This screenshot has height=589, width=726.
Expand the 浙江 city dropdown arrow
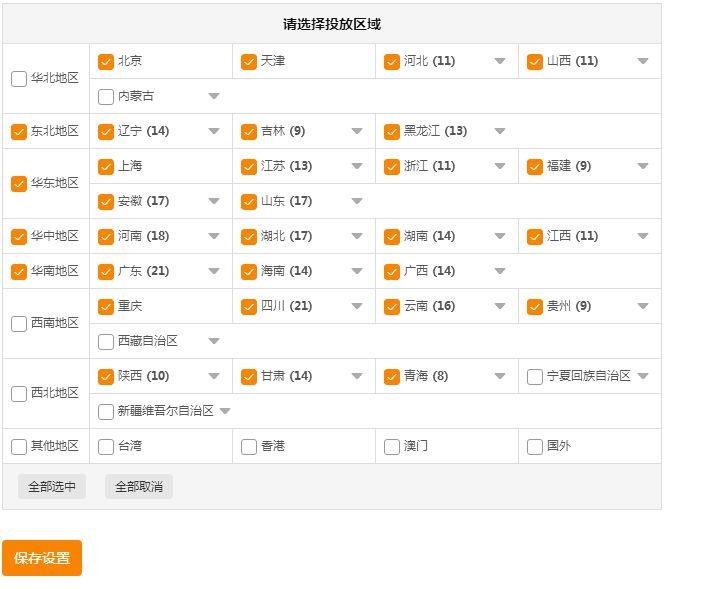tap(500, 166)
